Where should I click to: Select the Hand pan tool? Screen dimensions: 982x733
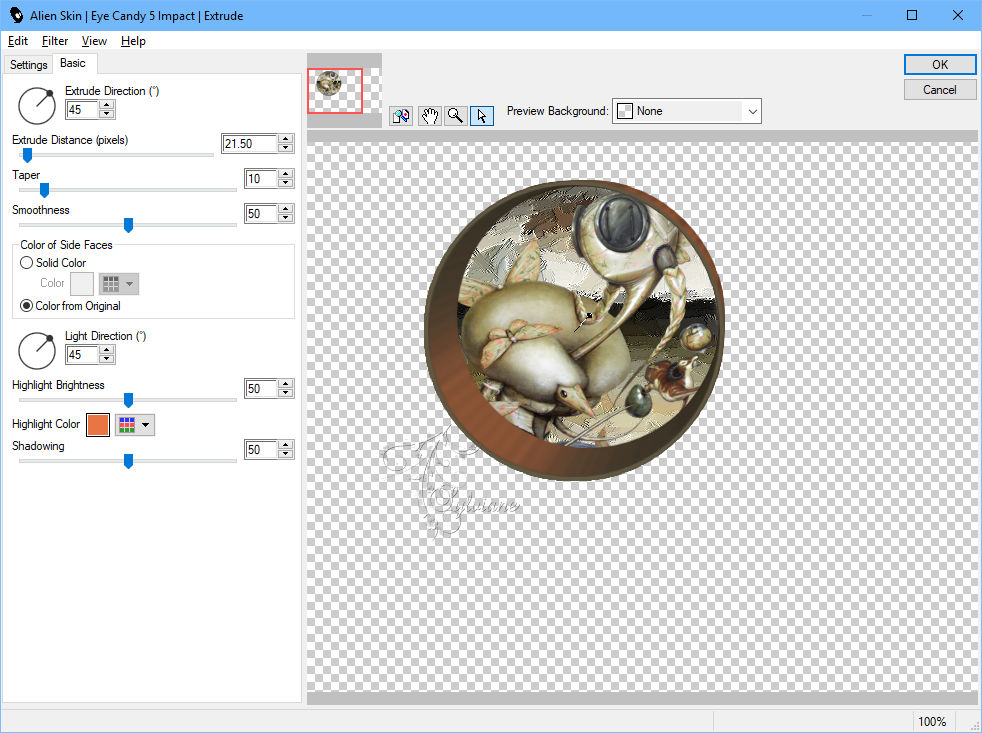429,116
